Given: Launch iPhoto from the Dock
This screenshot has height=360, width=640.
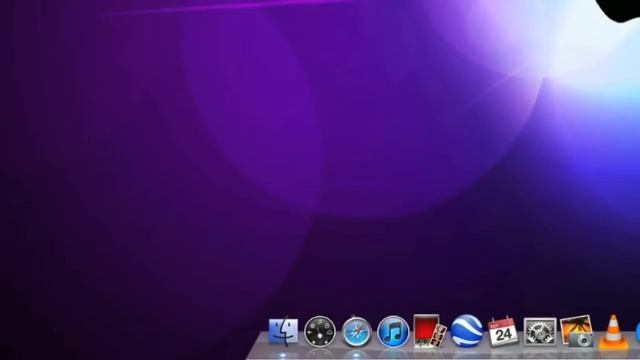Looking at the screenshot, I should (x=577, y=331).
